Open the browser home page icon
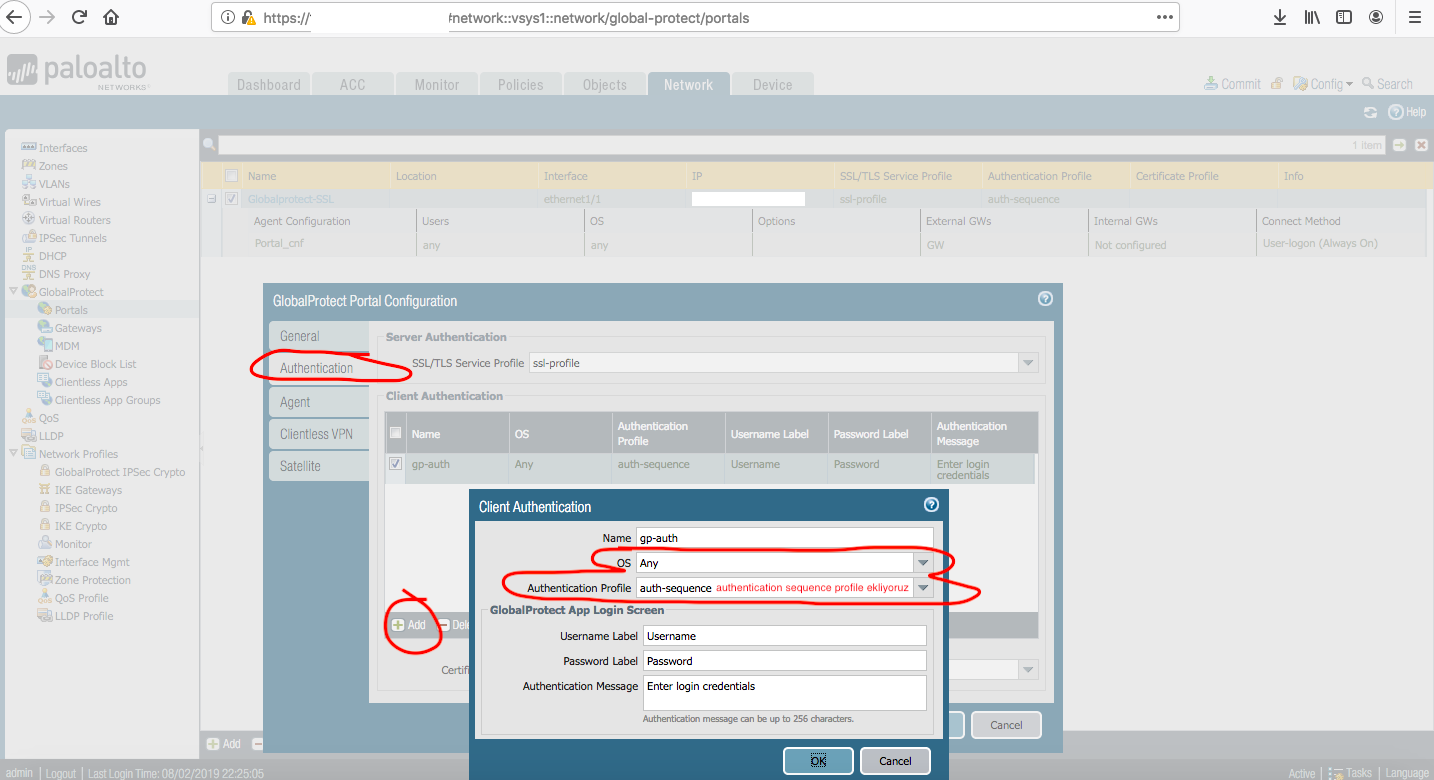Screen dimensions: 1434x780 111,18
